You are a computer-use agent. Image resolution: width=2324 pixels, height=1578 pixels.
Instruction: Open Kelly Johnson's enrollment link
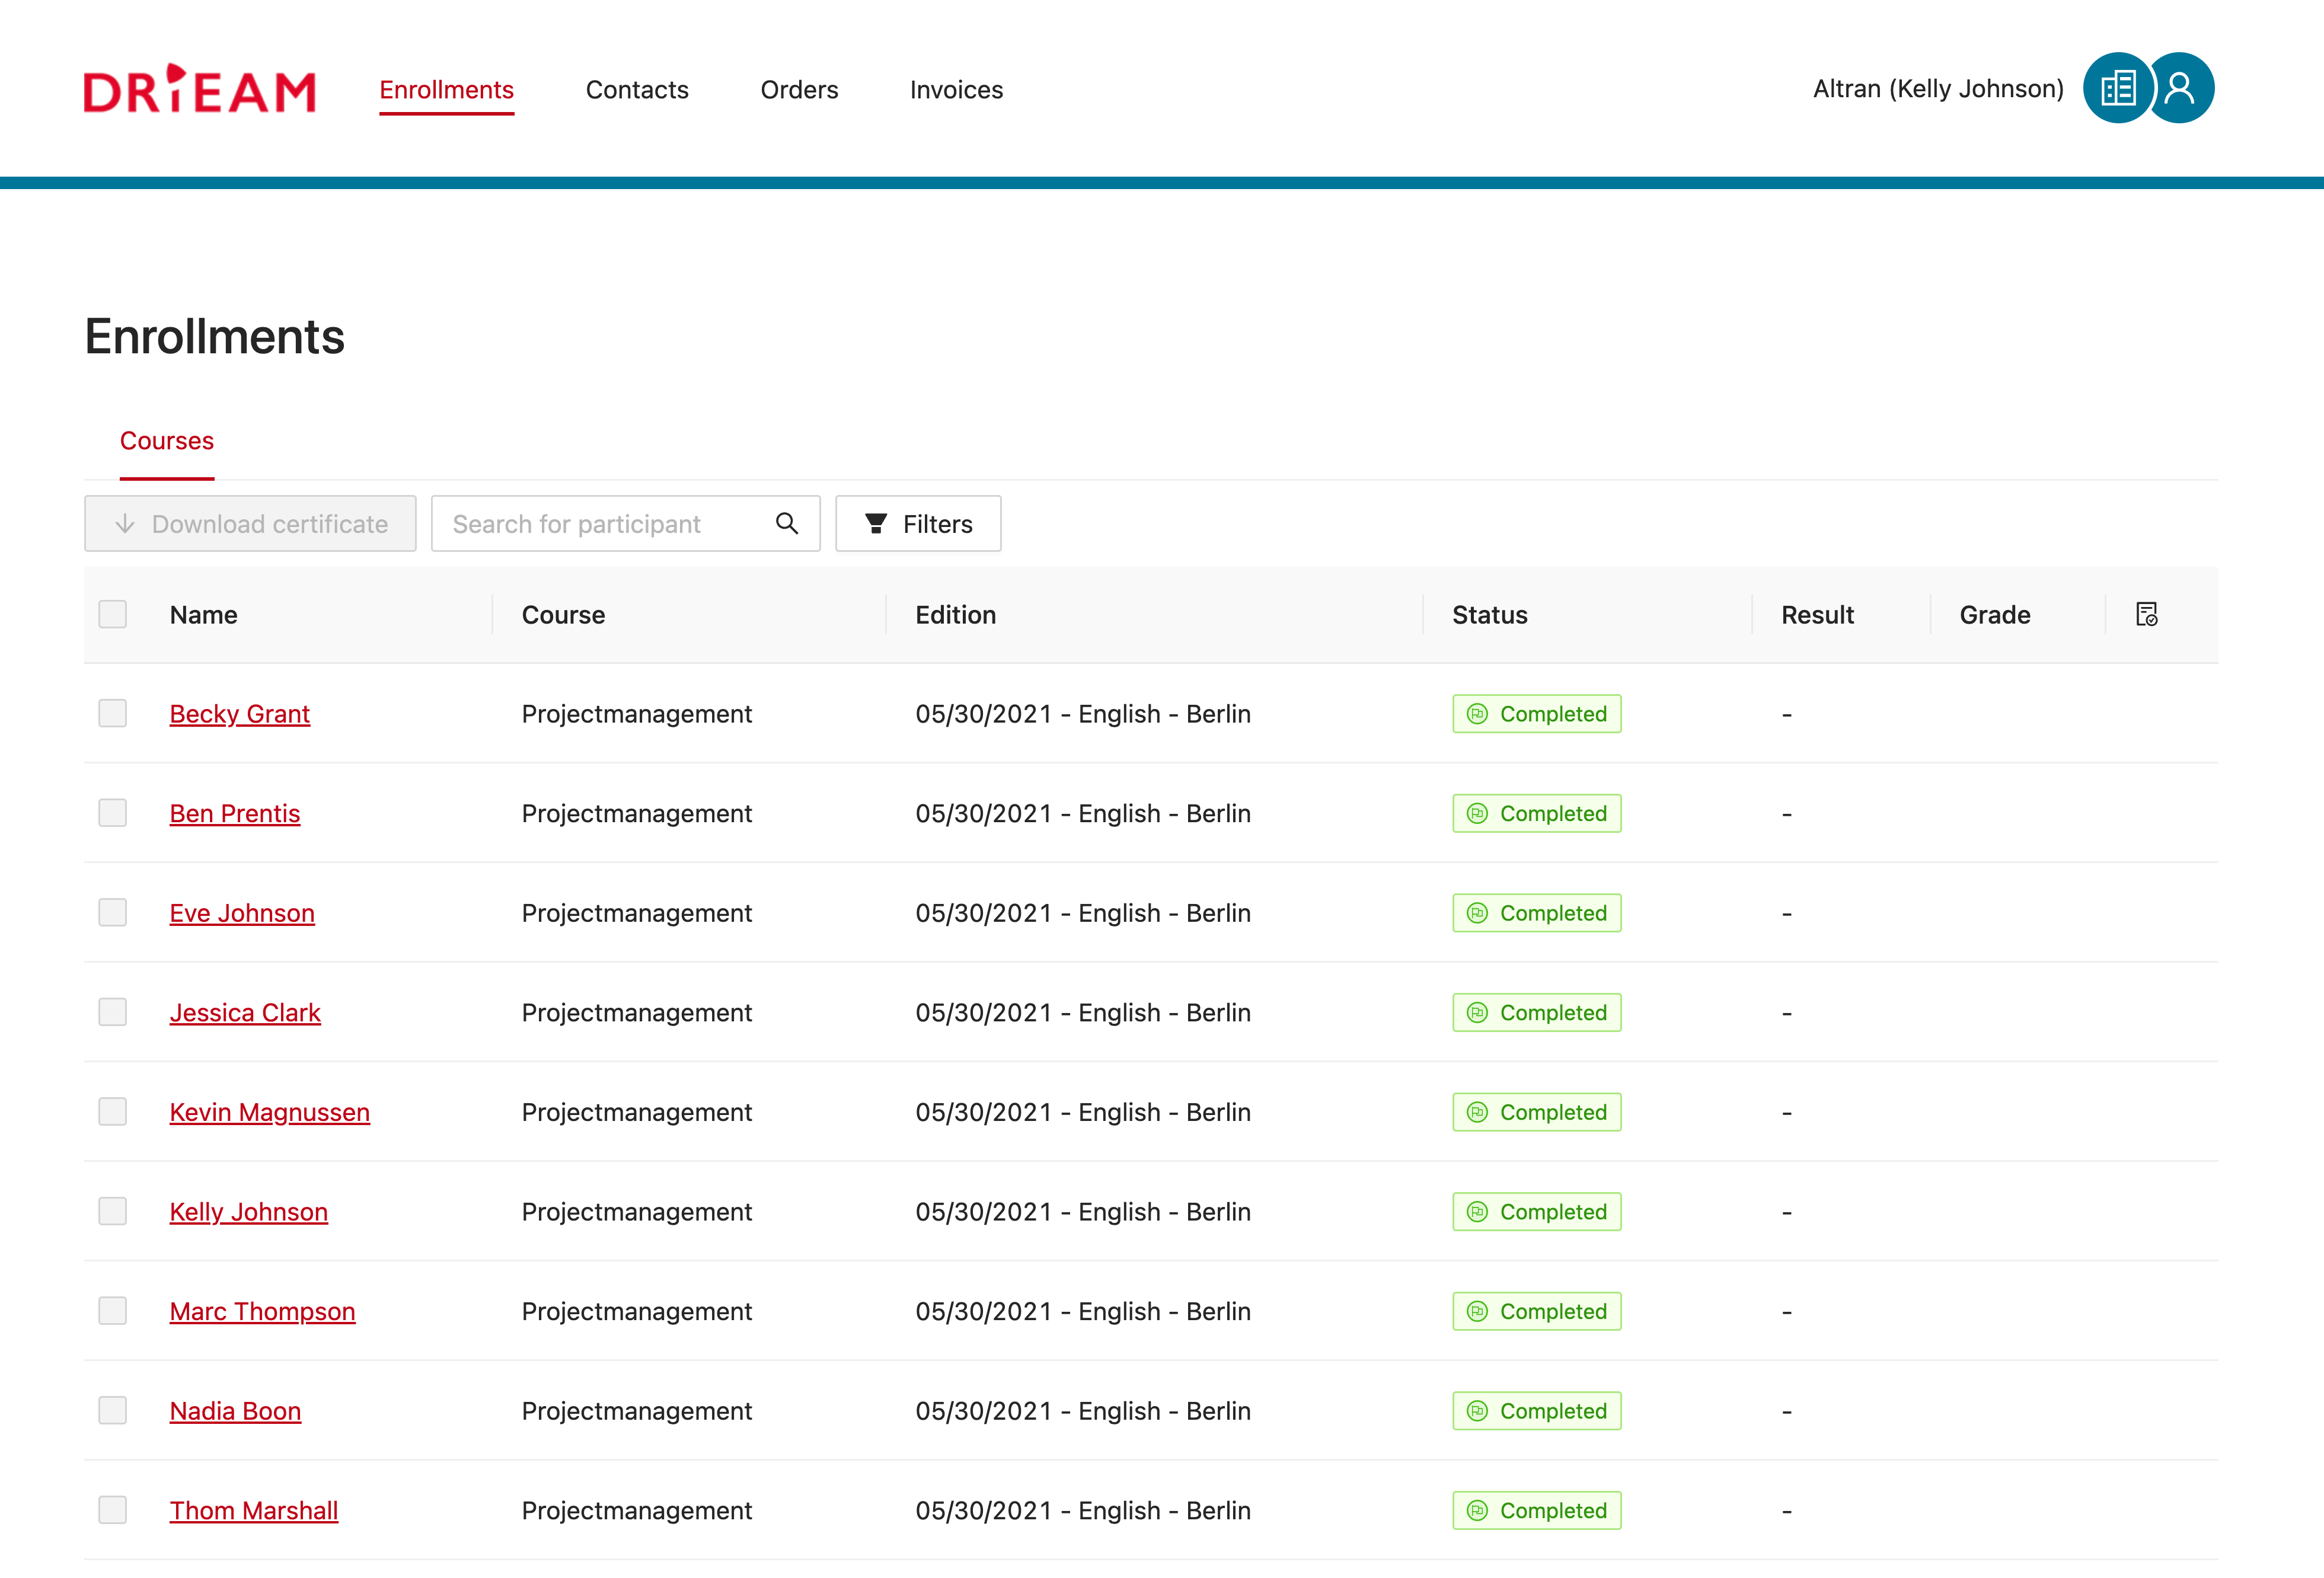click(x=249, y=1212)
